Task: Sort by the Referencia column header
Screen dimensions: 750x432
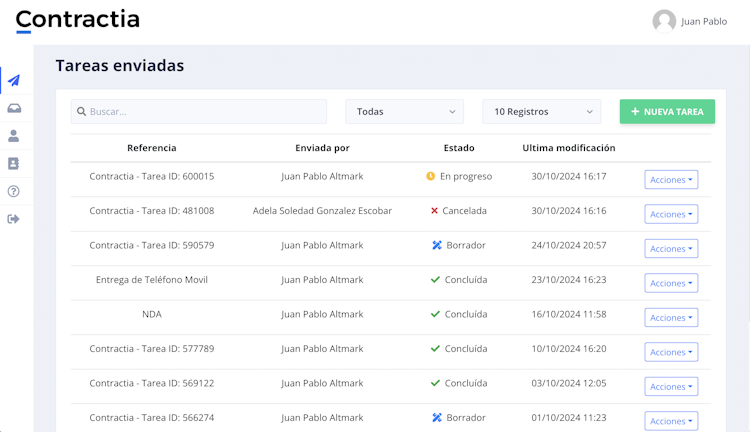Action: click(152, 148)
